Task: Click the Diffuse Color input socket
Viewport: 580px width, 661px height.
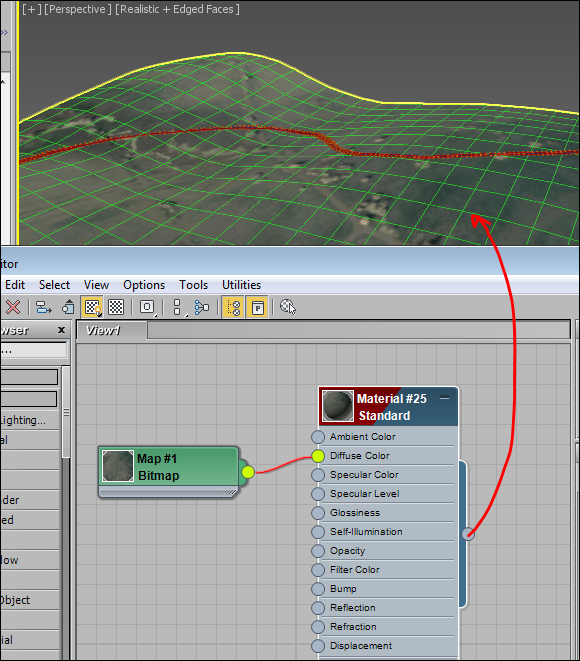Action: pos(318,456)
